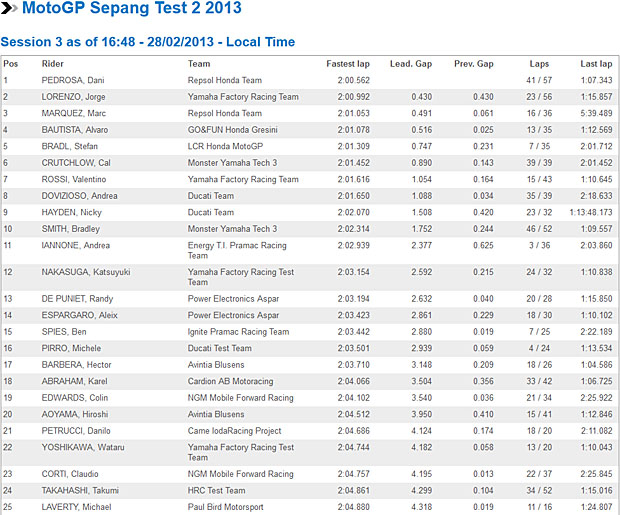The image size is (620, 515).
Task: Click the double-arrow icon before the MotoGP title
Action: click(x=8, y=10)
